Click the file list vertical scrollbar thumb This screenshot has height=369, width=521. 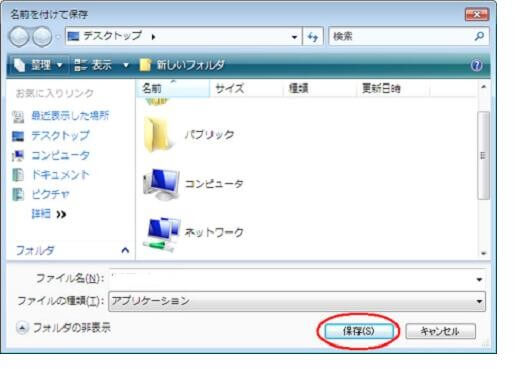483,156
